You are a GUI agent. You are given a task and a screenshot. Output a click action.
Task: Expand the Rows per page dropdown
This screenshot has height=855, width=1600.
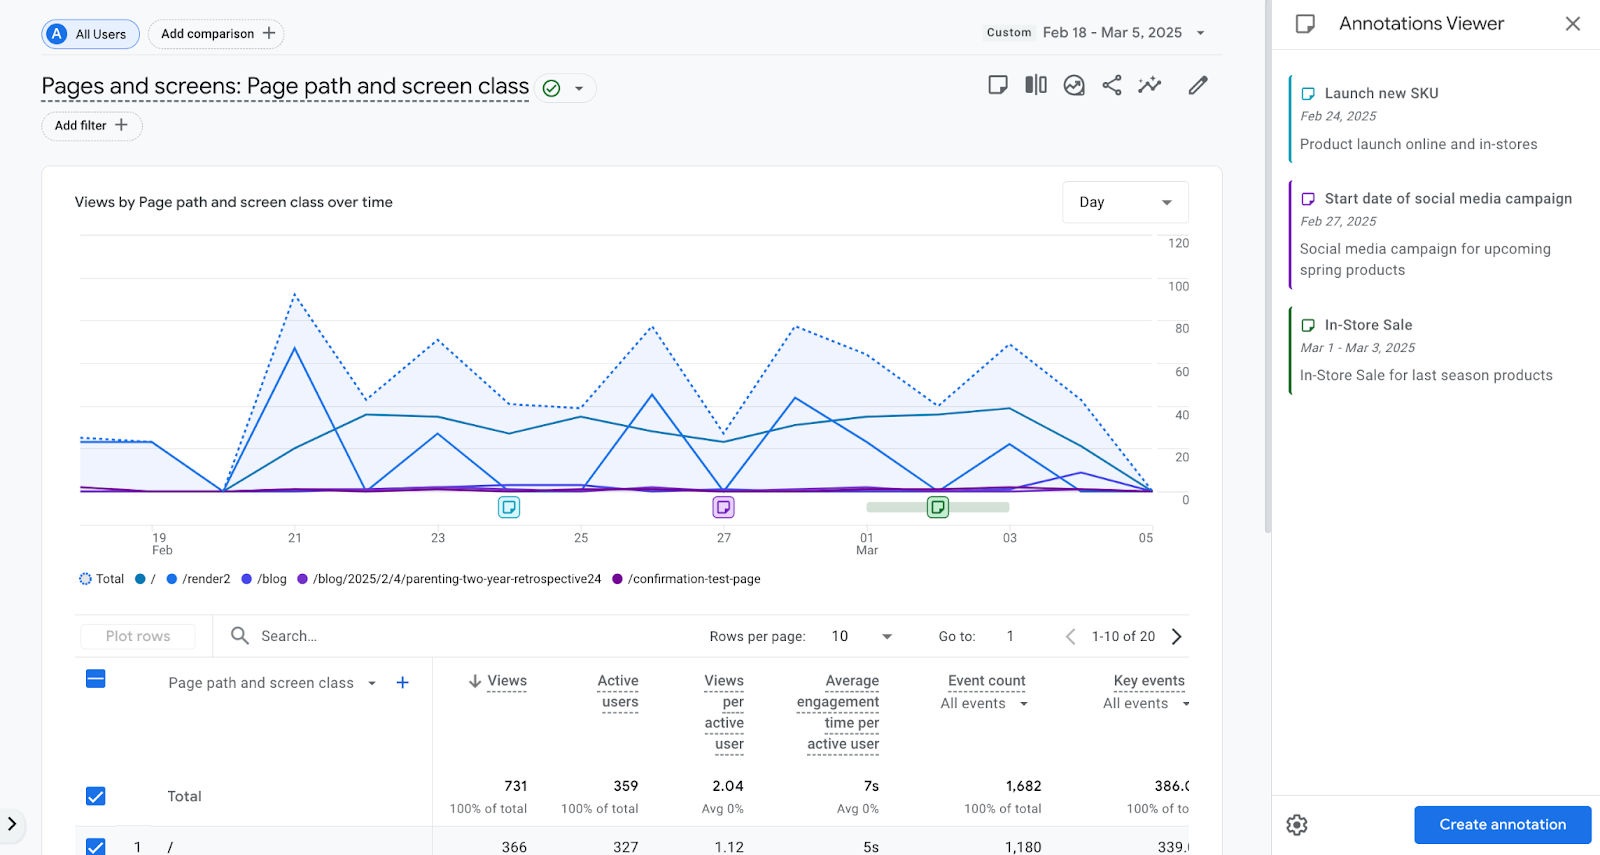861,636
